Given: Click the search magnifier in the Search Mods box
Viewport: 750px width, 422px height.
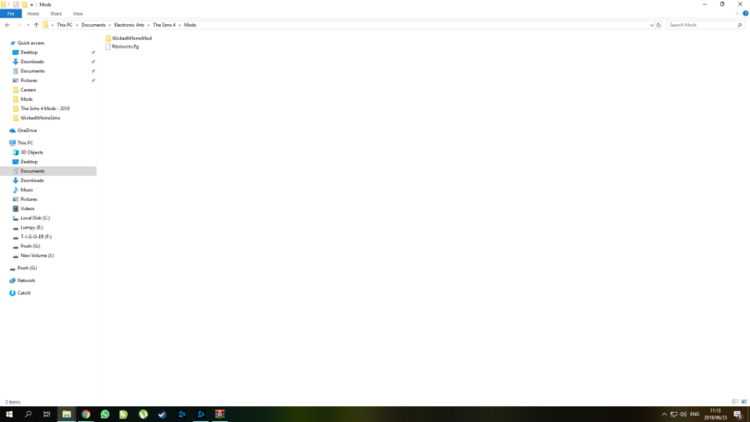Looking at the screenshot, I should tap(739, 25).
